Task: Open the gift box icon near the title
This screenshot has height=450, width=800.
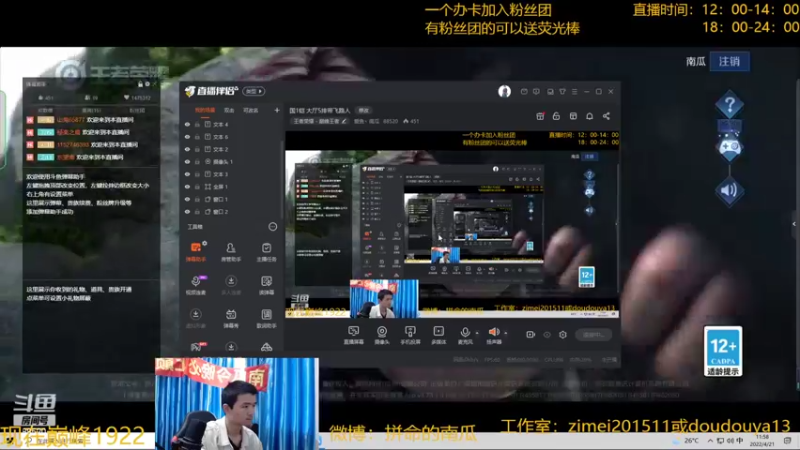Action: [x=540, y=116]
